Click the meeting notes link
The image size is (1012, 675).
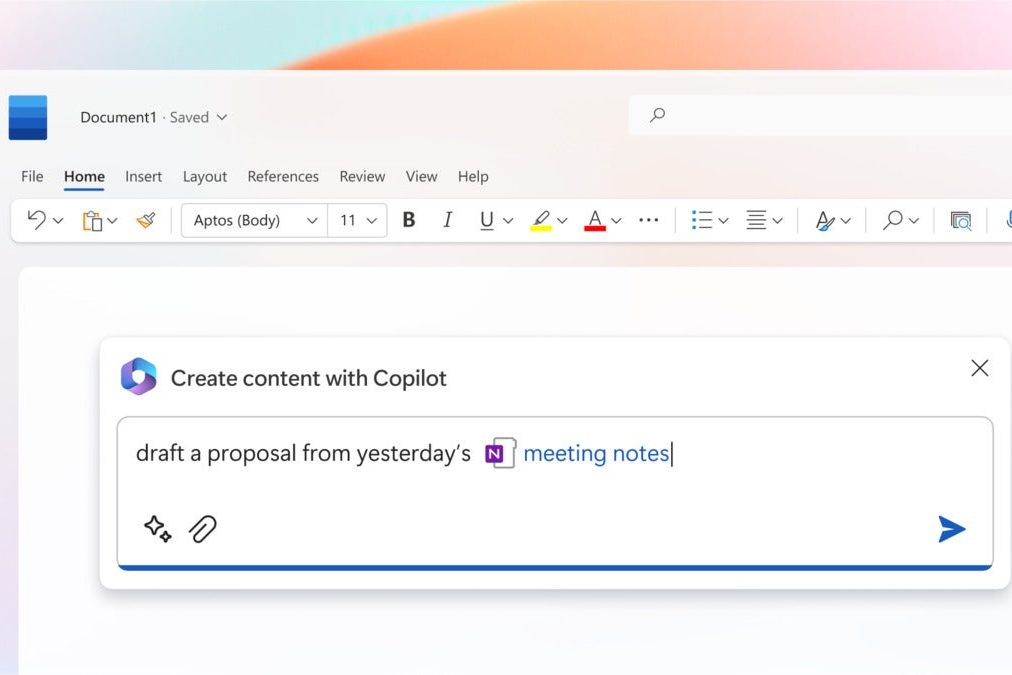point(597,453)
